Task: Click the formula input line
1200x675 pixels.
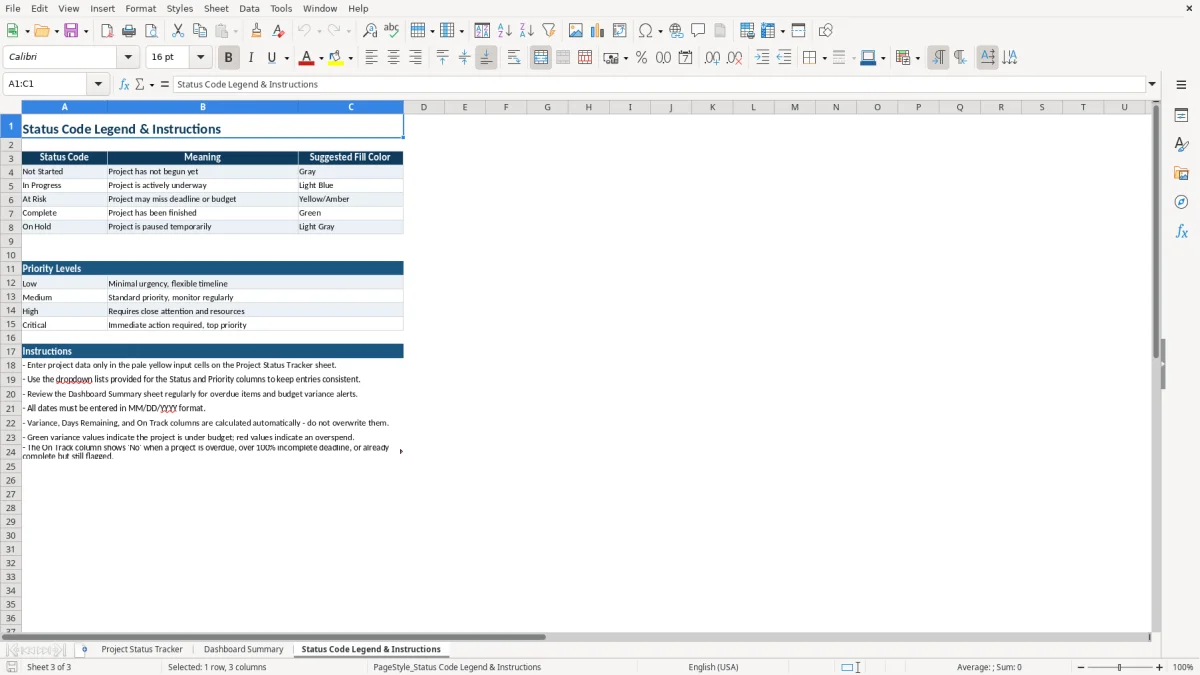Action: pos(659,84)
